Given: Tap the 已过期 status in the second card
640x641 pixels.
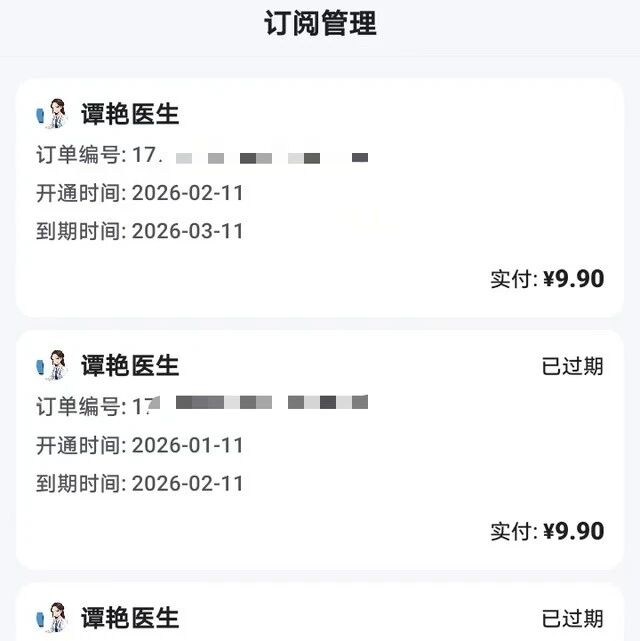Looking at the screenshot, I should tap(572, 366).
